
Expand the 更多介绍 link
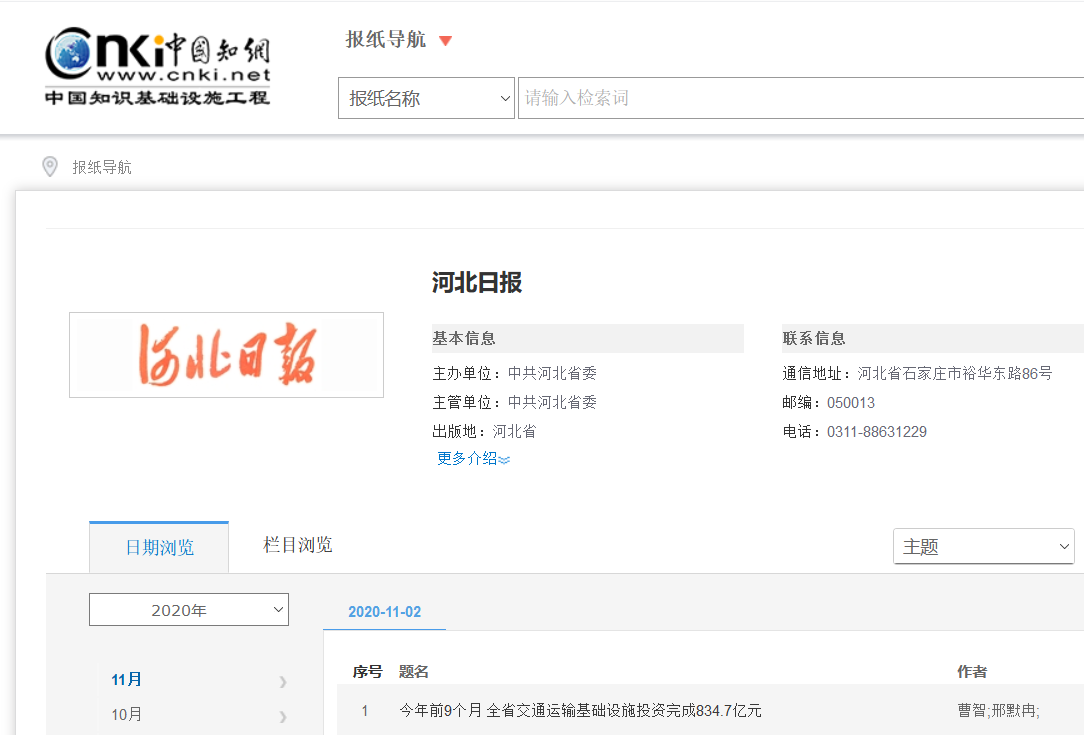coord(474,458)
